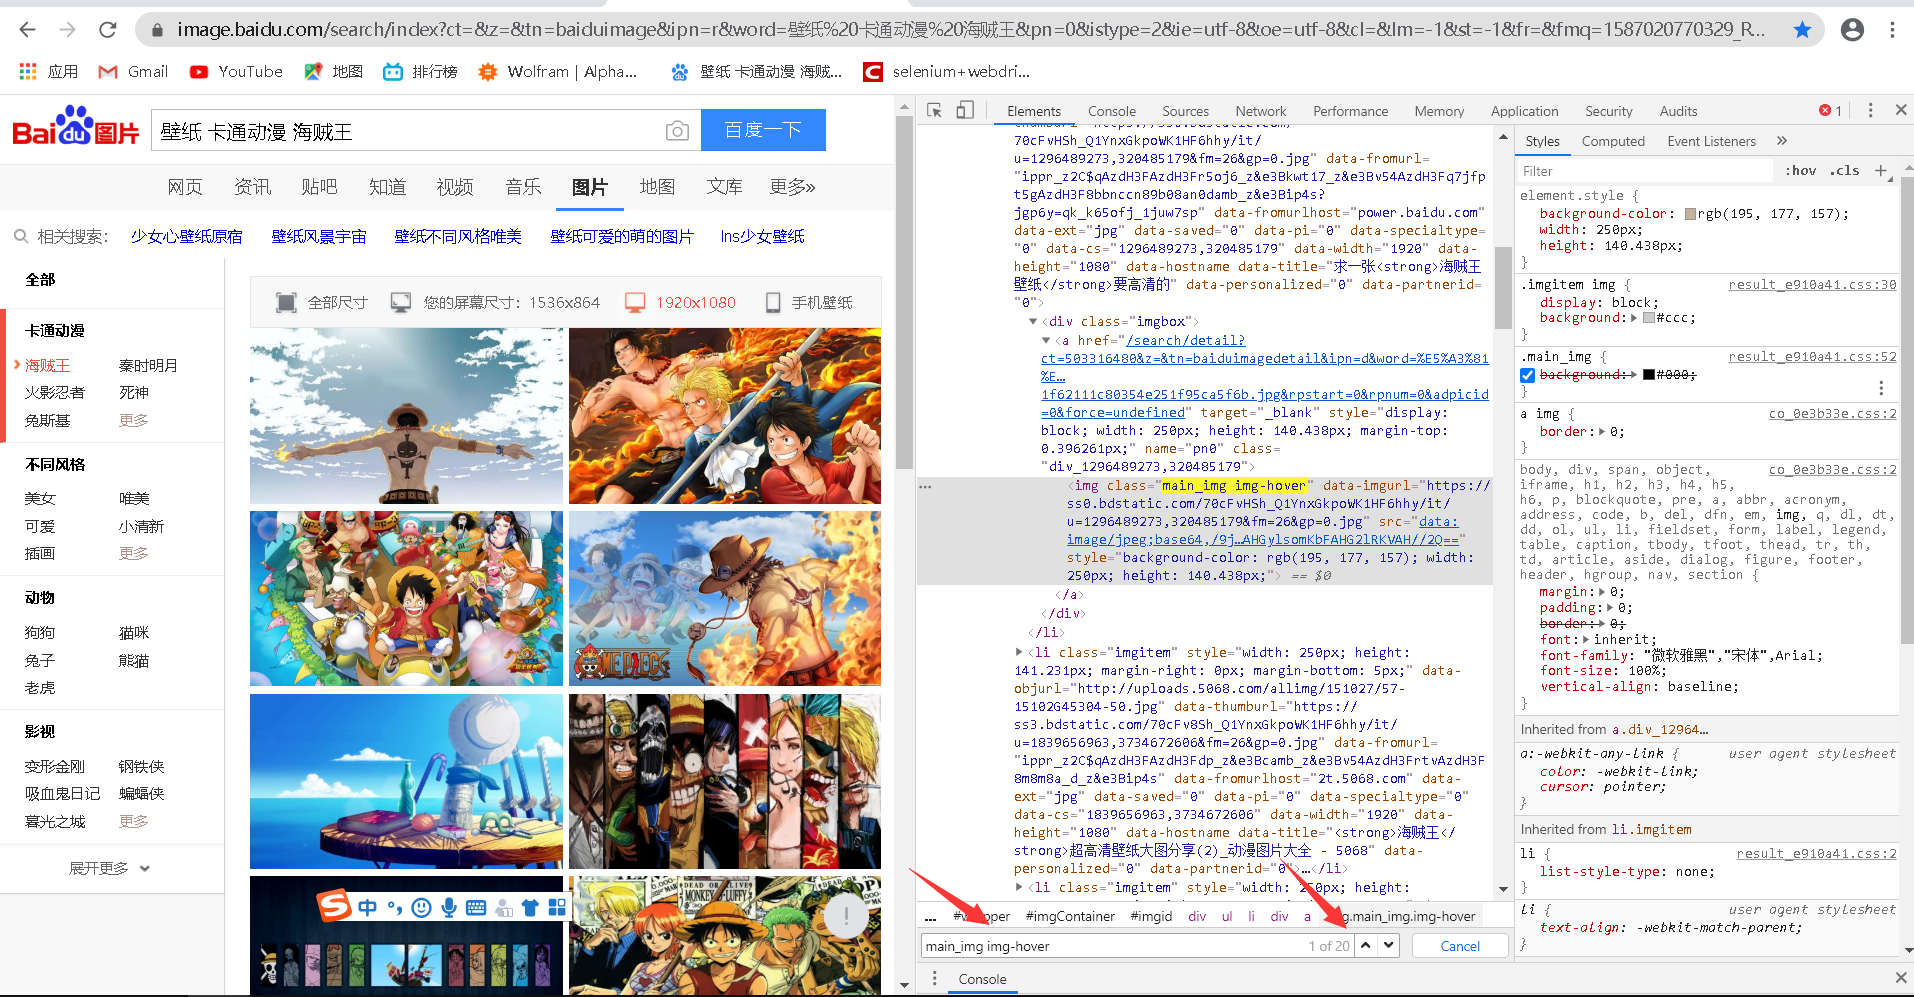This screenshot has width=1914, height=997.
Task: Click the camera image-search icon
Action: click(x=677, y=131)
